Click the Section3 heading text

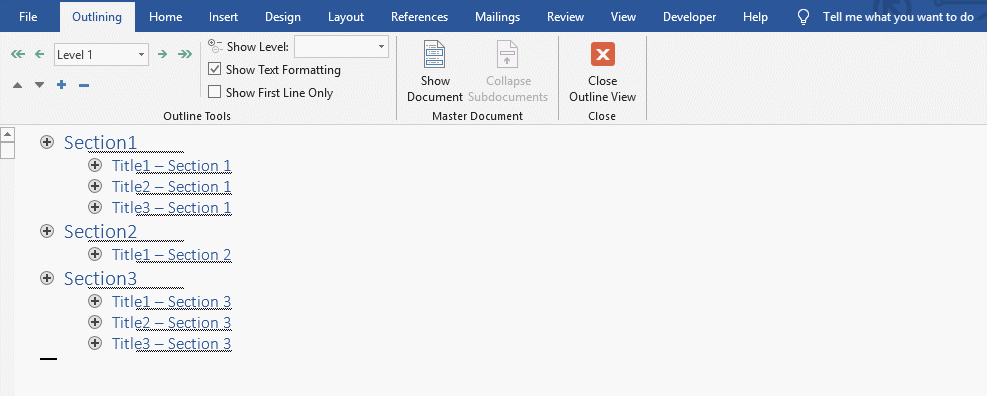pos(100,278)
